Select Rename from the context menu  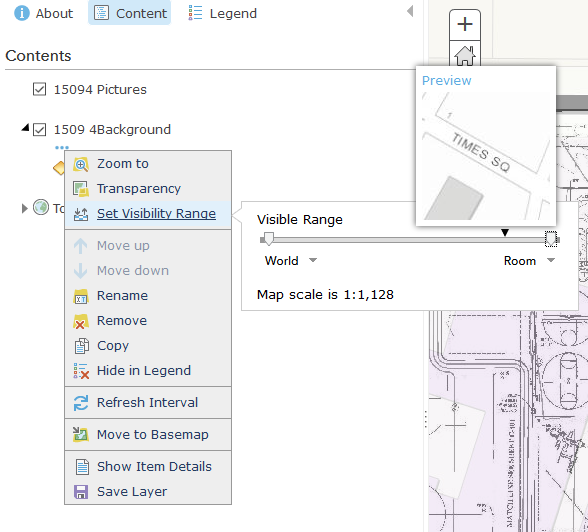[148, 295]
